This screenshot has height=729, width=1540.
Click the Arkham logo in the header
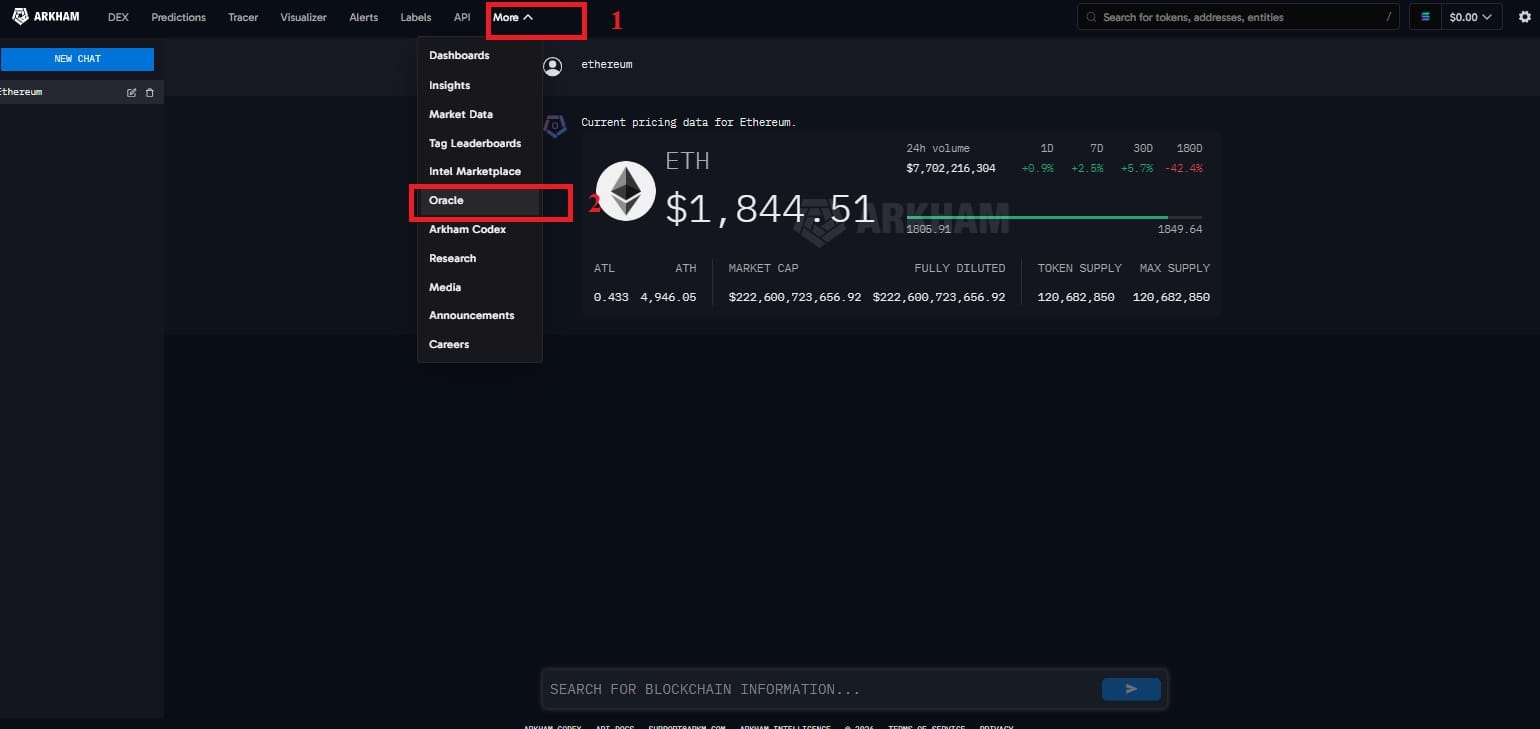[46, 17]
